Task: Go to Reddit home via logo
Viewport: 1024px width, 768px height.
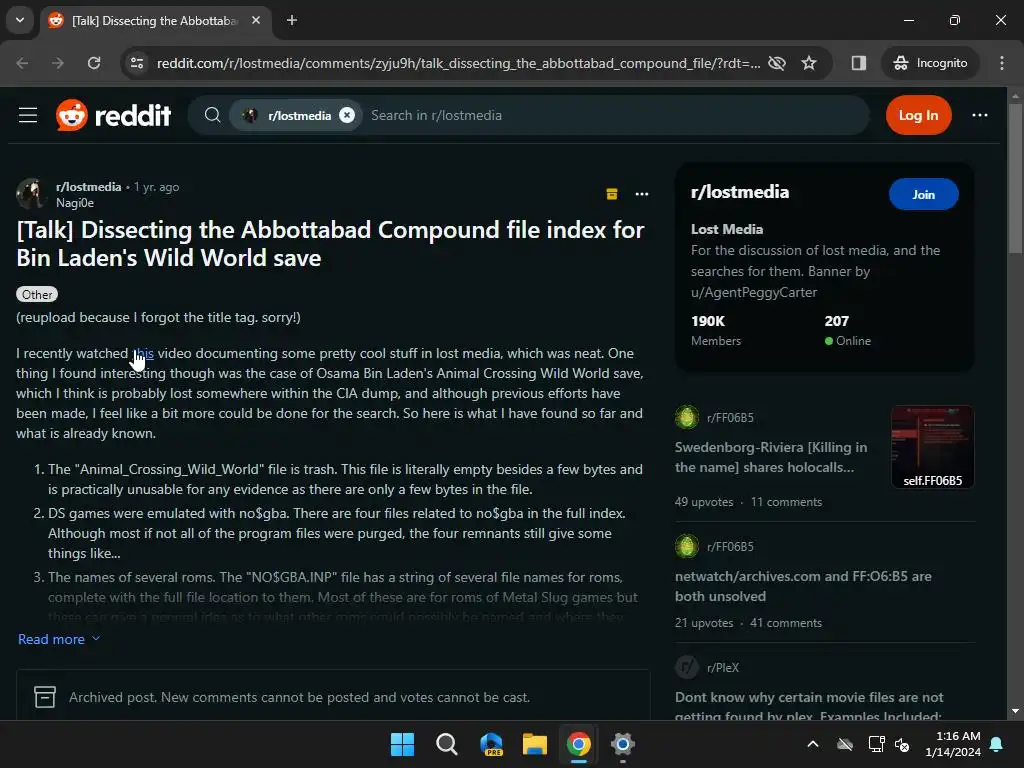Action: point(114,116)
